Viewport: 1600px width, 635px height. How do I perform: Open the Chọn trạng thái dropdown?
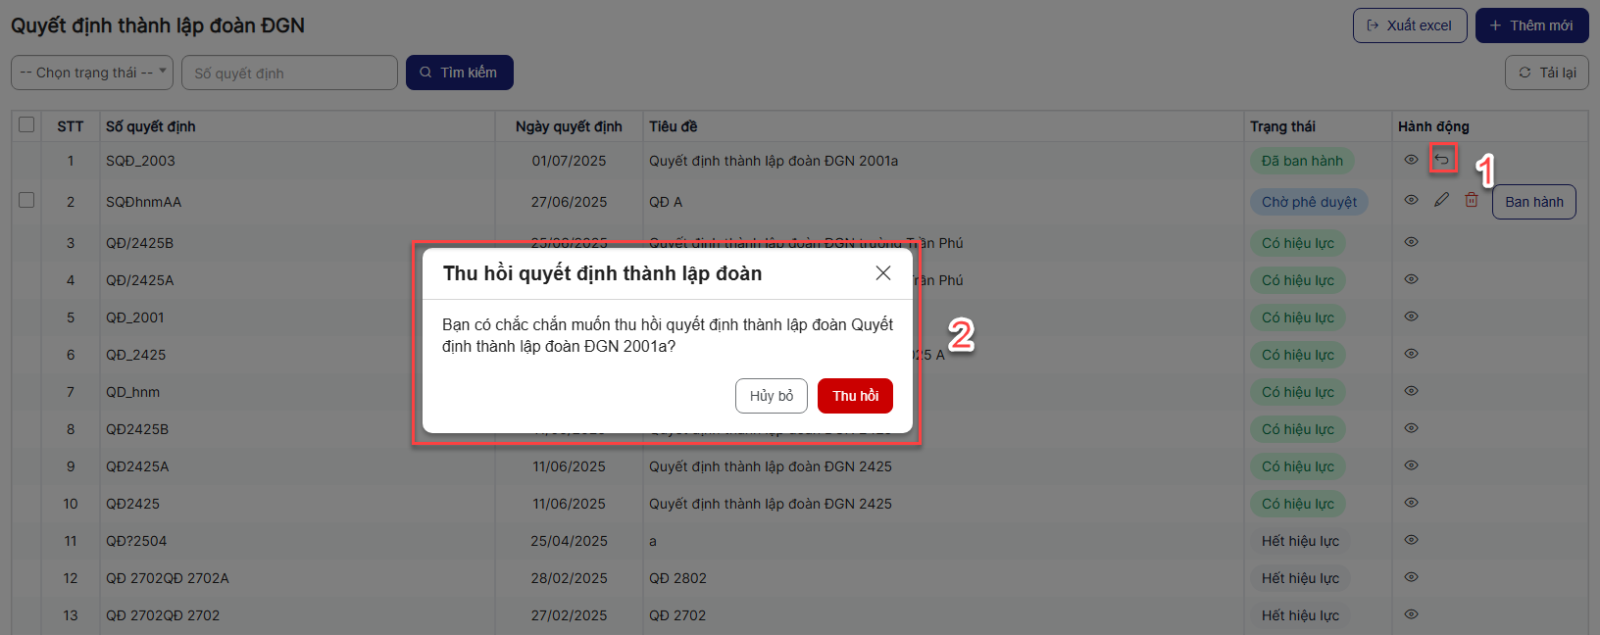[x=93, y=72]
